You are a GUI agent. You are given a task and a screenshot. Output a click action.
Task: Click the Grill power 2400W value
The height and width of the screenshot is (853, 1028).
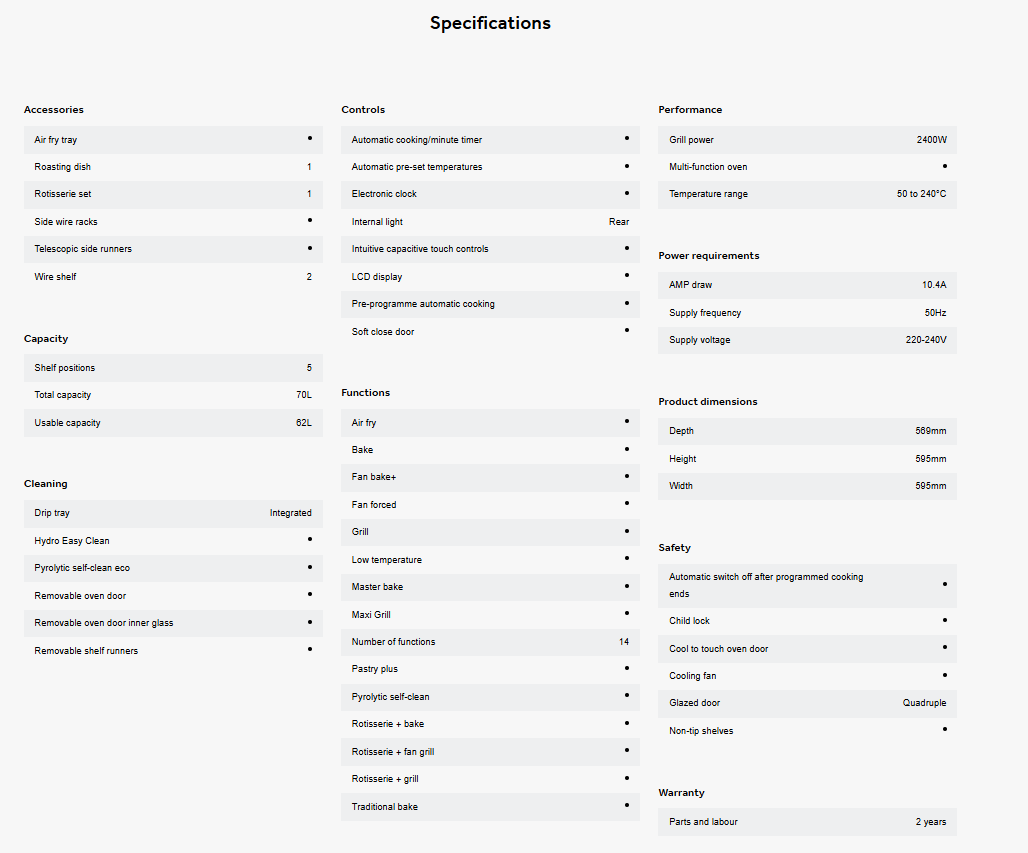[x=931, y=140]
